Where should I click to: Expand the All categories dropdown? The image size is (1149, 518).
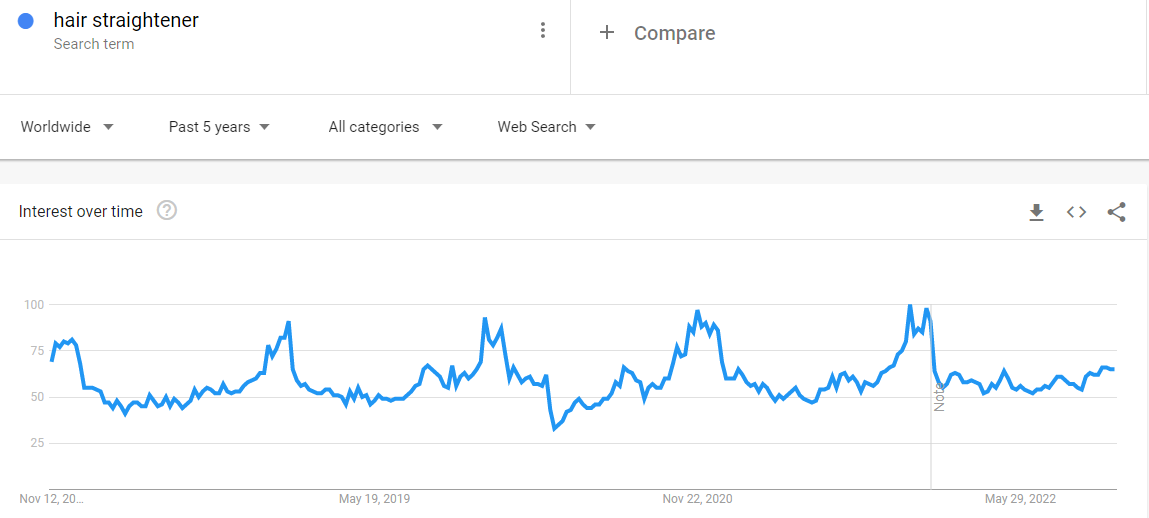(385, 127)
